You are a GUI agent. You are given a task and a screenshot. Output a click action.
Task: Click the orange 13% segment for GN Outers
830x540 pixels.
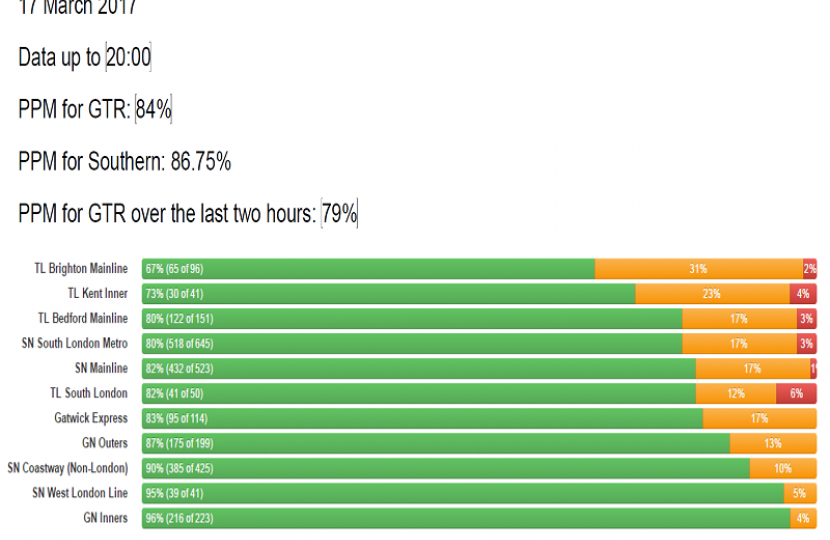click(773, 443)
